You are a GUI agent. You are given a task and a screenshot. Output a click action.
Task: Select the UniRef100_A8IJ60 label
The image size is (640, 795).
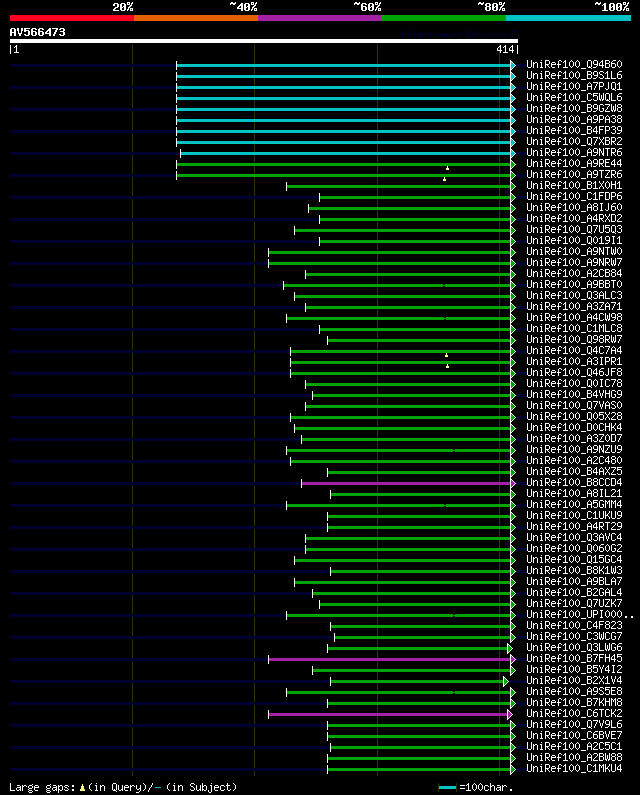(574, 207)
